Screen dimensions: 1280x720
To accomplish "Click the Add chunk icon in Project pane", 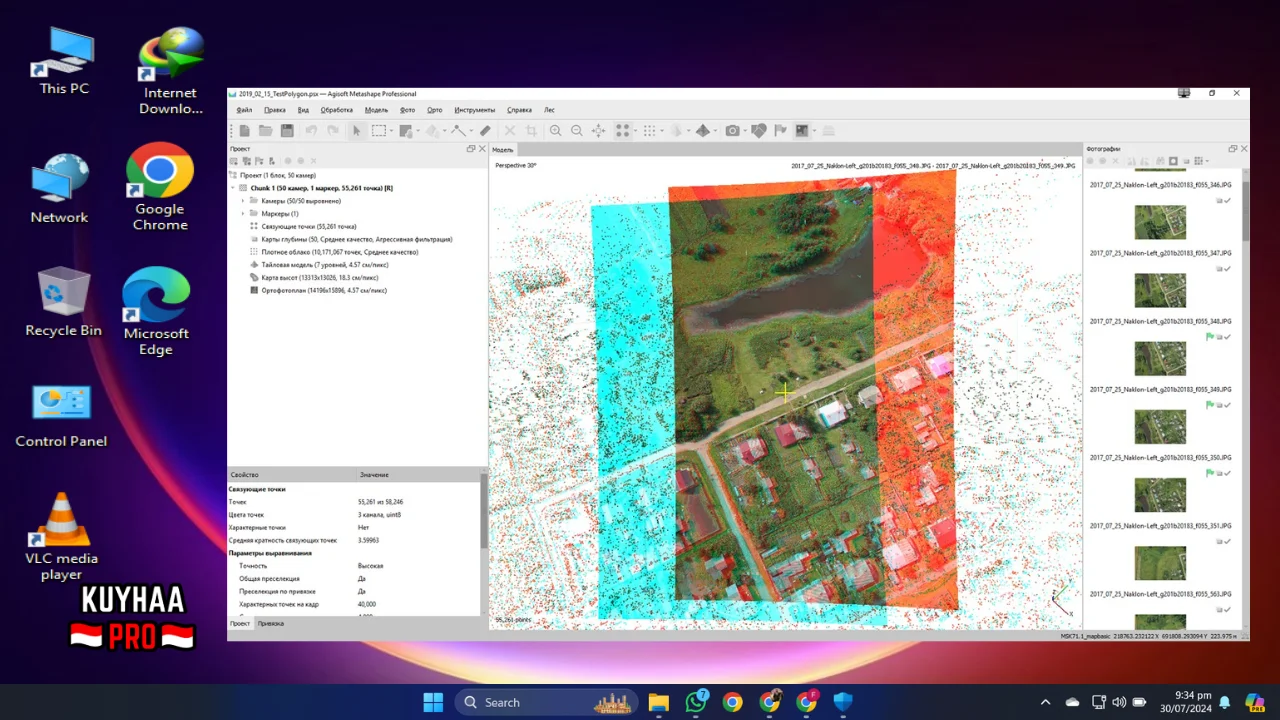I will tap(236, 161).
